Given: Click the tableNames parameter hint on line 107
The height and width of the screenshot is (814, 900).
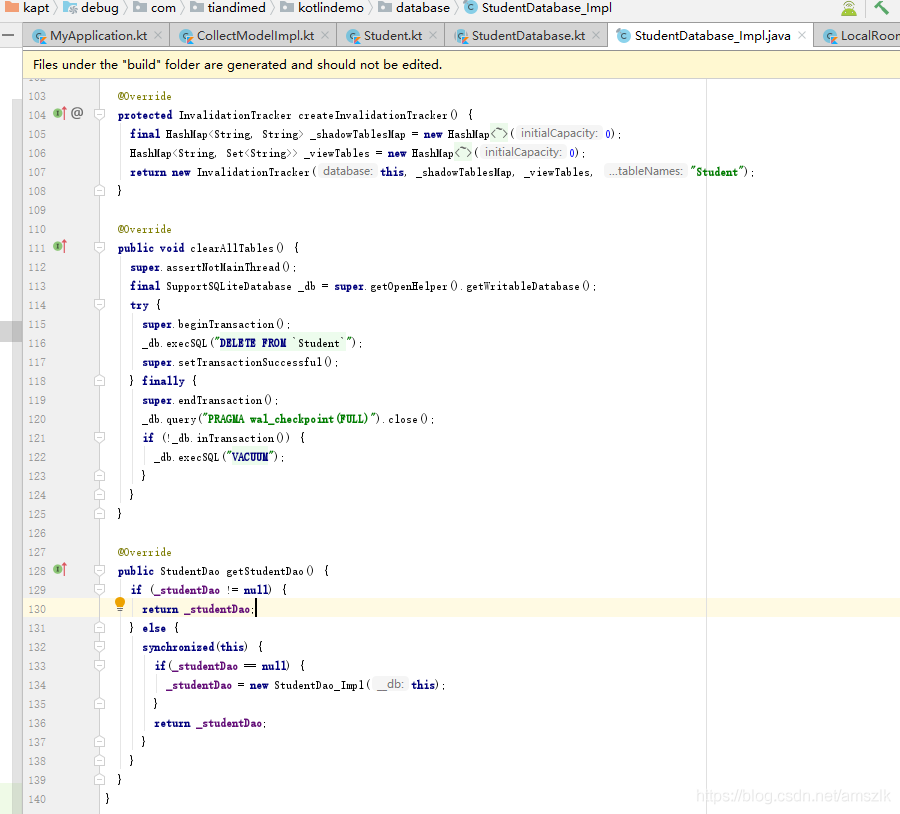Looking at the screenshot, I should coord(646,171).
